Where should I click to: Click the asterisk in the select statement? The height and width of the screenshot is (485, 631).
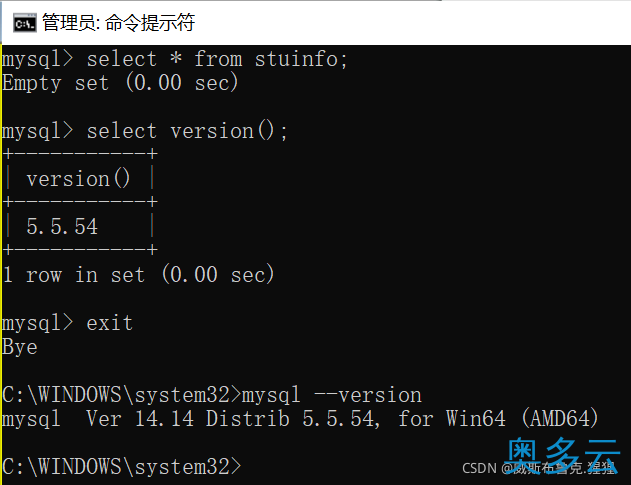click(x=175, y=58)
